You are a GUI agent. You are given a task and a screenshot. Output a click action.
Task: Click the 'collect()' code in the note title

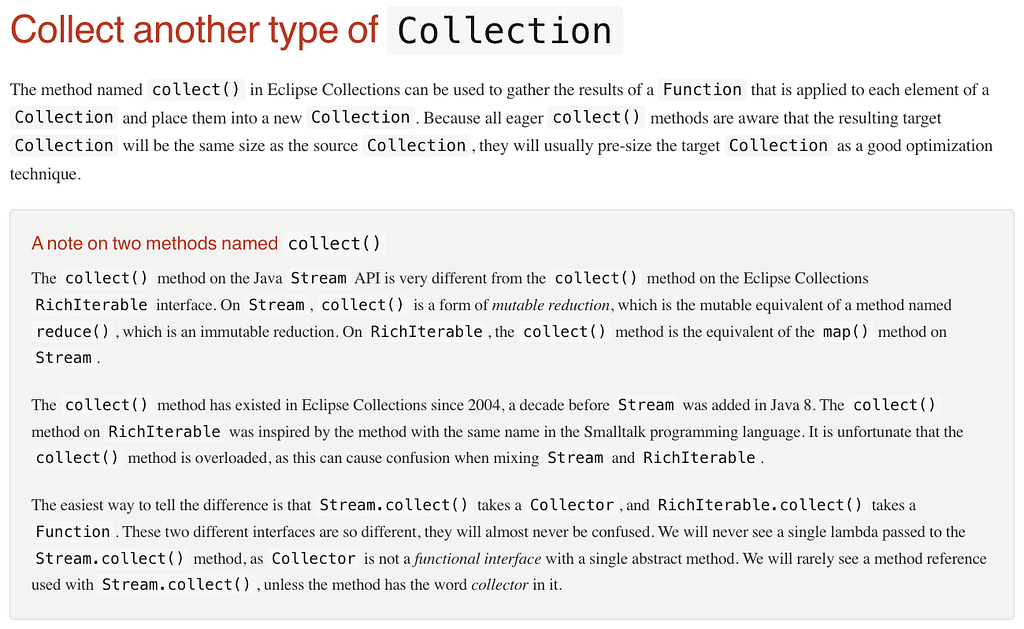pos(334,243)
